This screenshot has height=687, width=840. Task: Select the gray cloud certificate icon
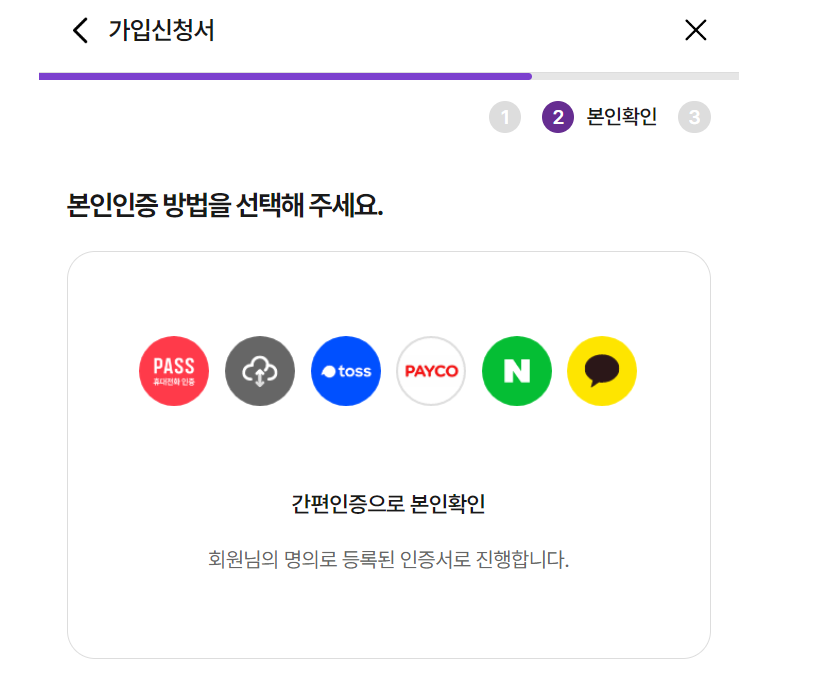click(260, 371)
